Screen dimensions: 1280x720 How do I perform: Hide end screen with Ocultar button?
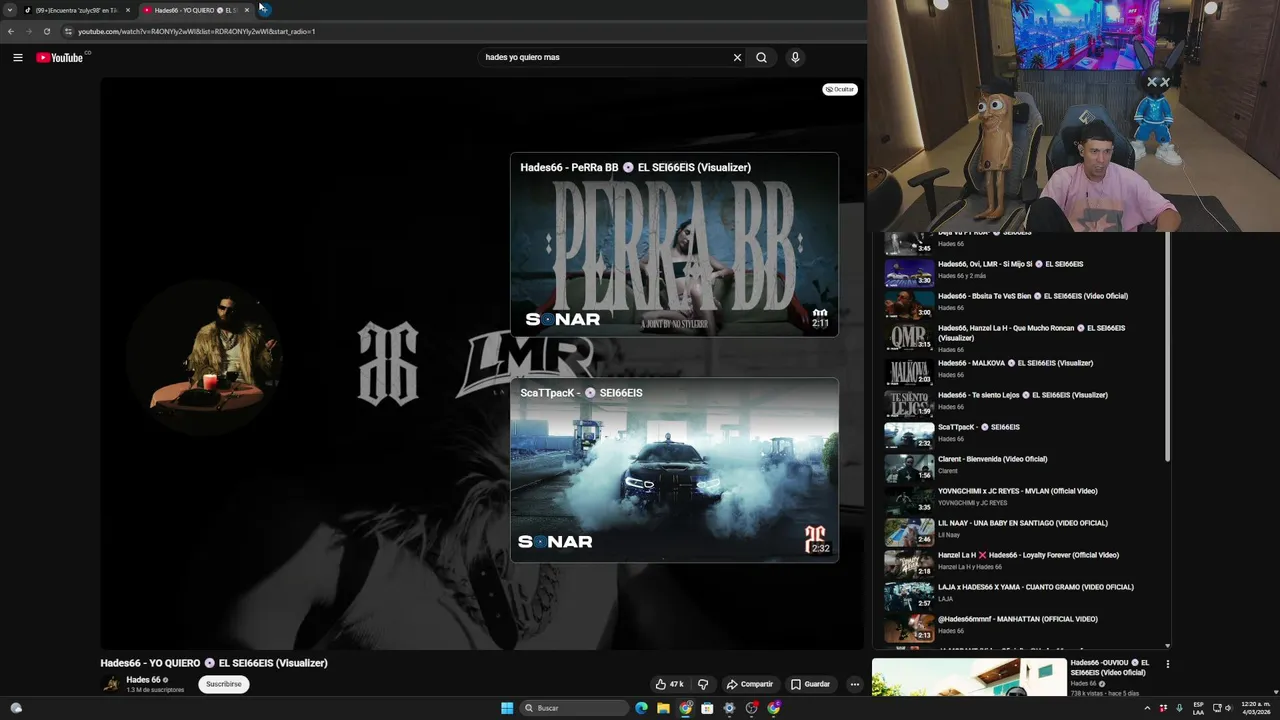click(840, 89)
